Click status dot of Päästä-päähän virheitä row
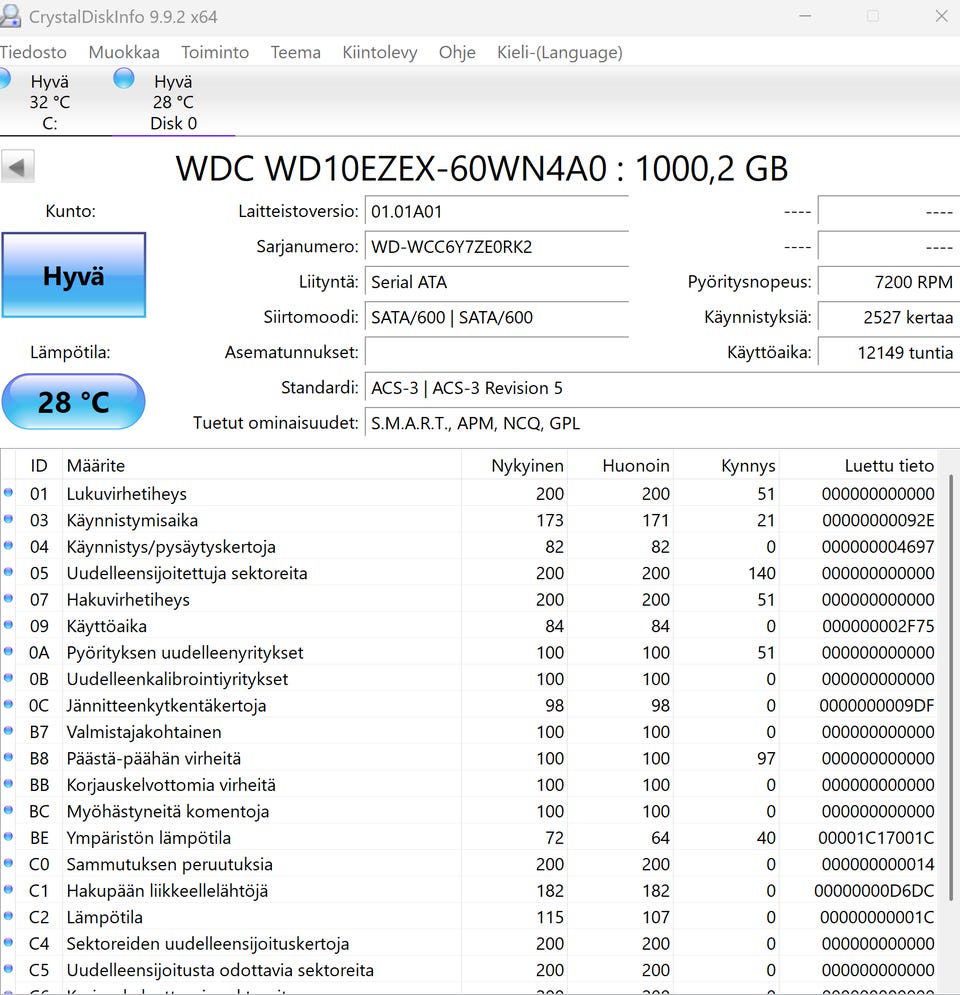 click(8, 757)
